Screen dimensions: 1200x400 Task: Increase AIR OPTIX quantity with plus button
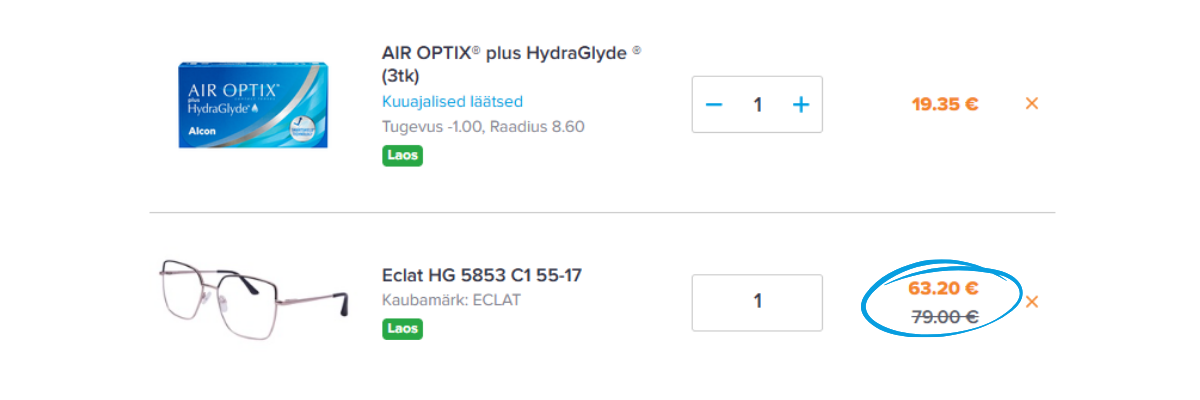[800, 104]
